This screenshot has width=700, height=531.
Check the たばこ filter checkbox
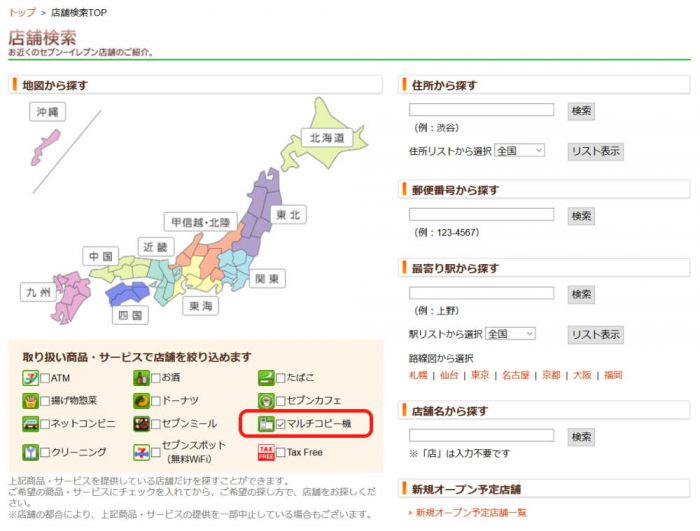[x=280, y=378]
